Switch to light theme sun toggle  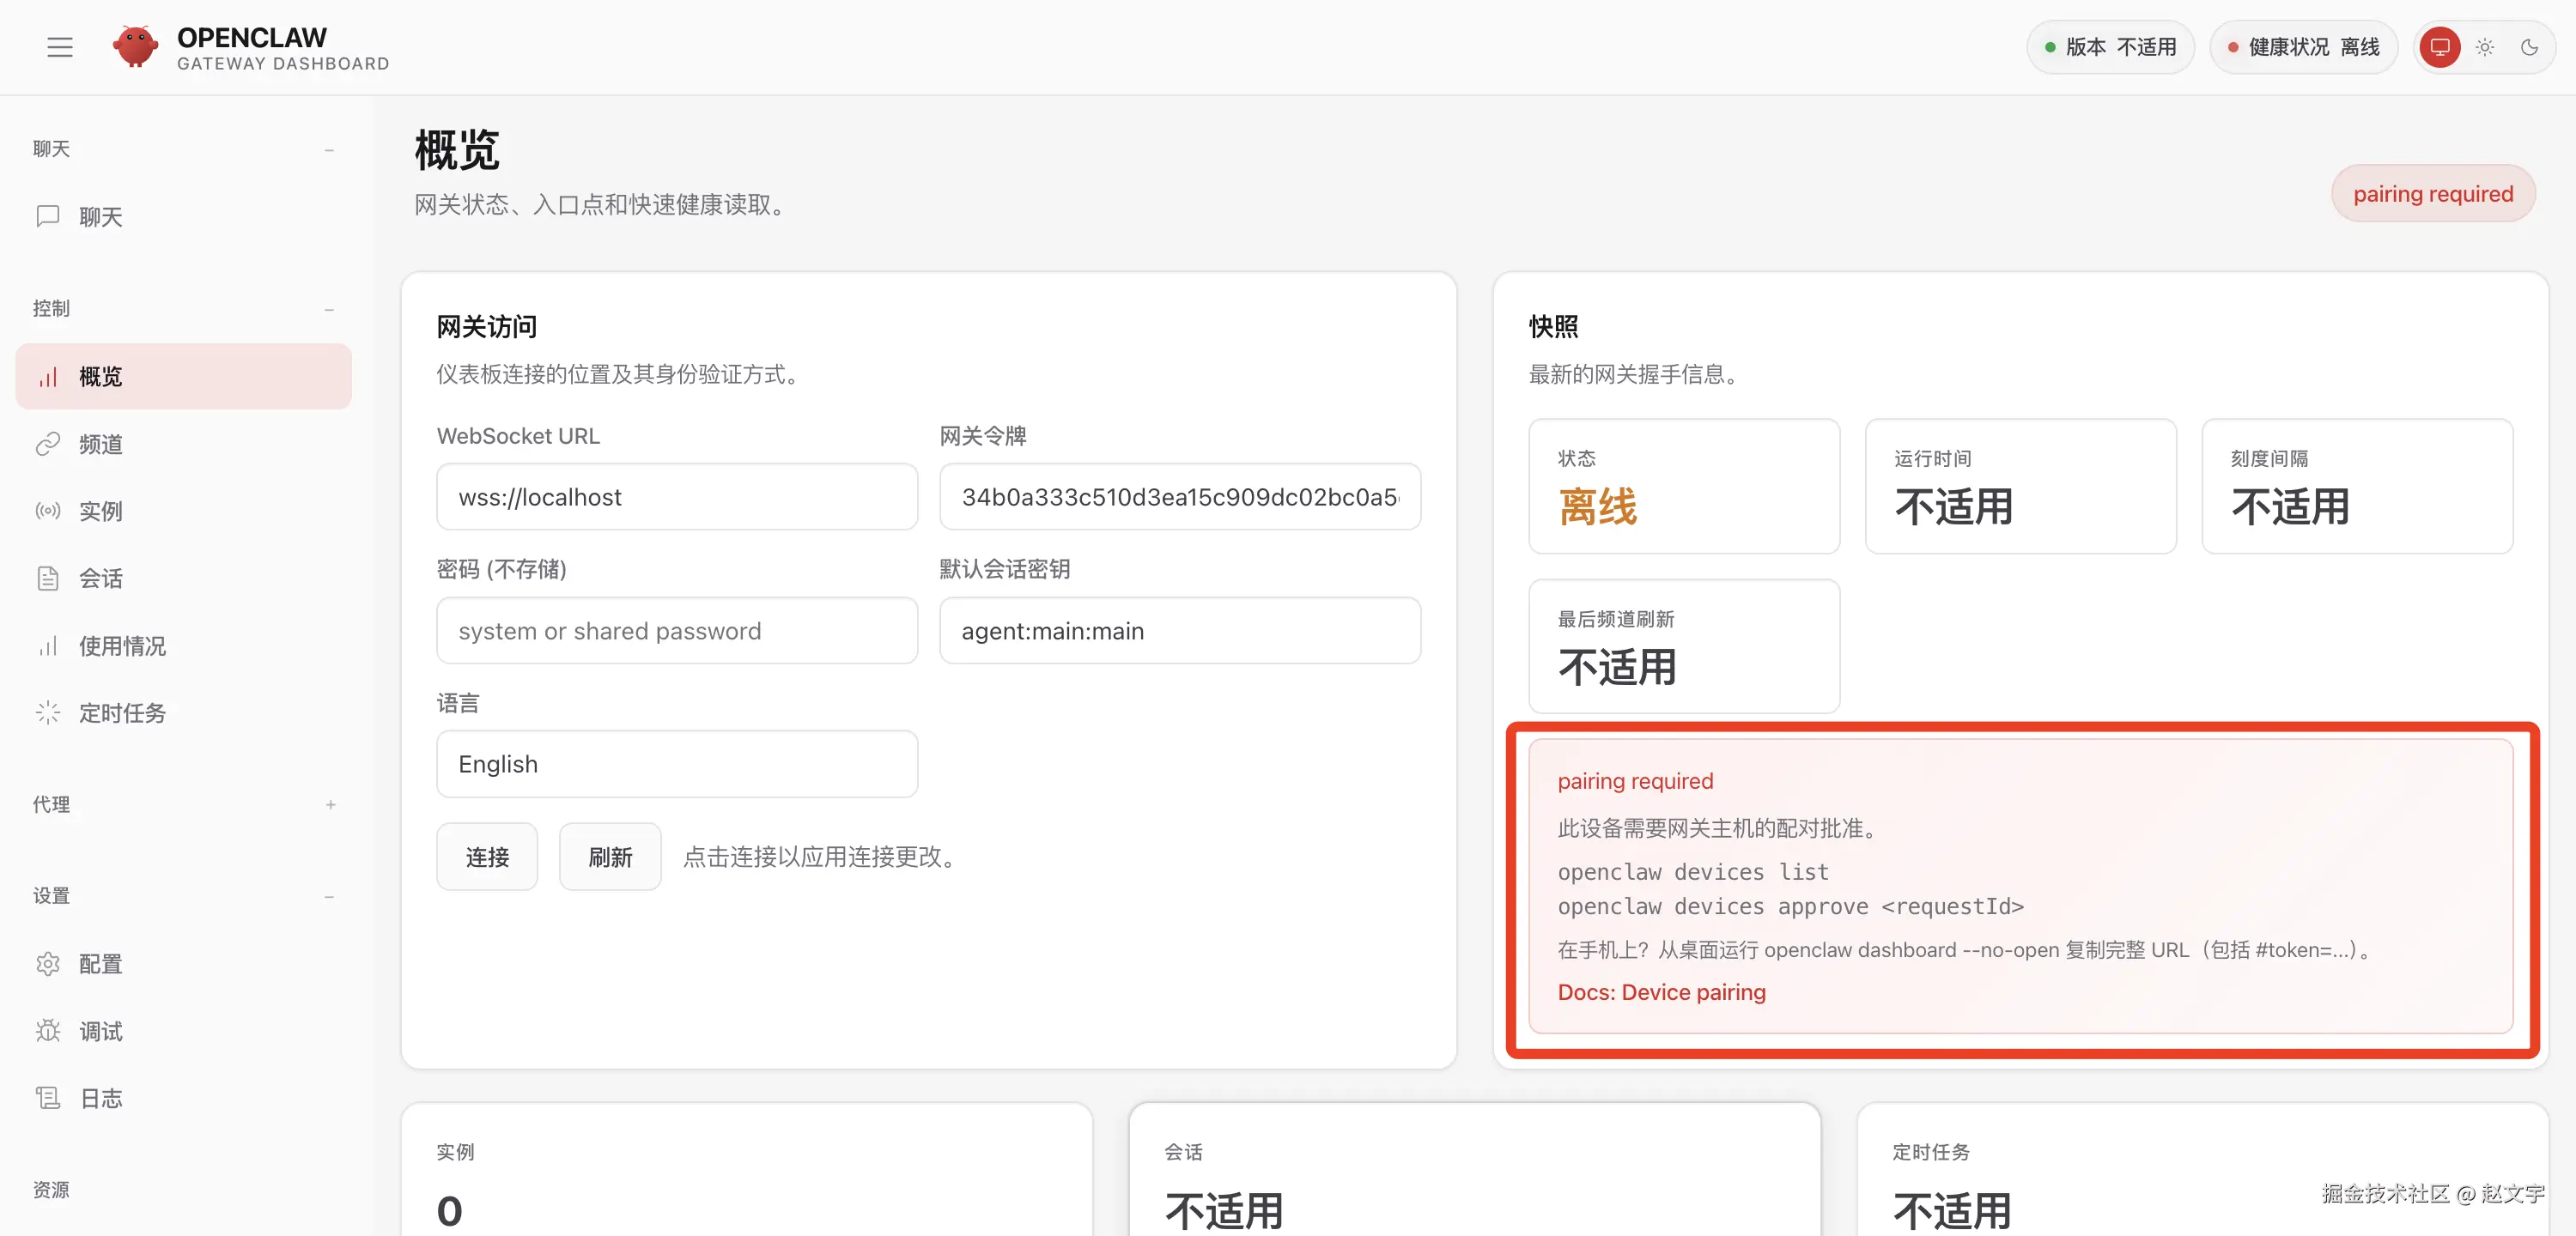point(2485,47)
